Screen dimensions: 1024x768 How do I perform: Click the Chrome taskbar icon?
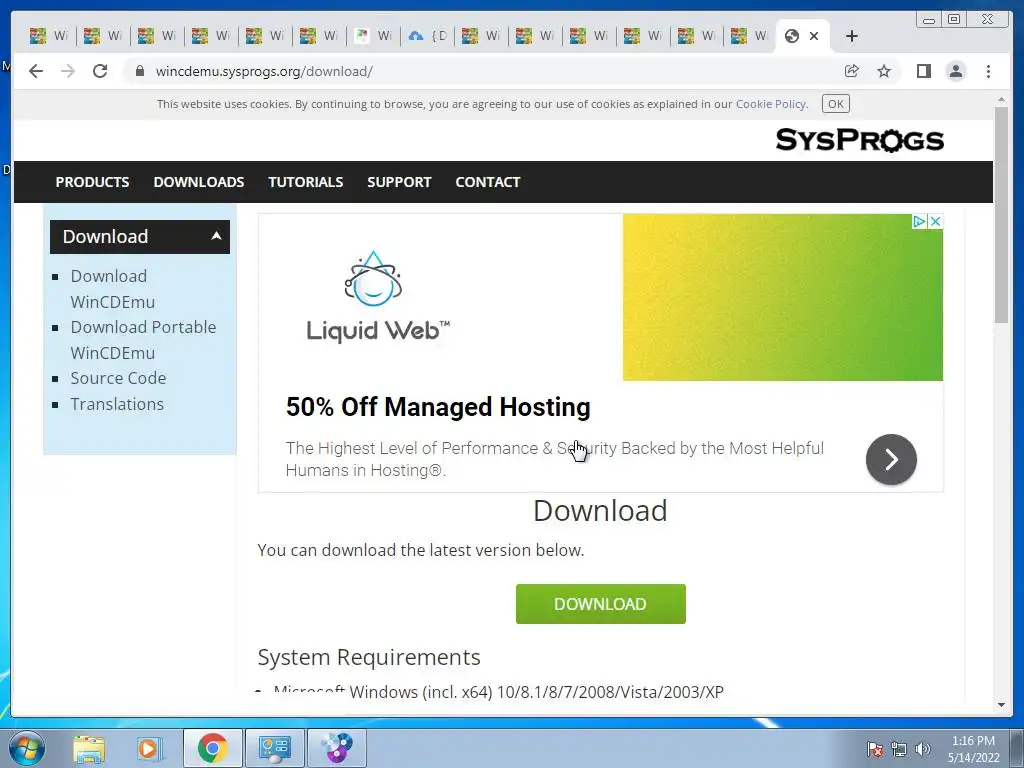coord(212,748)
